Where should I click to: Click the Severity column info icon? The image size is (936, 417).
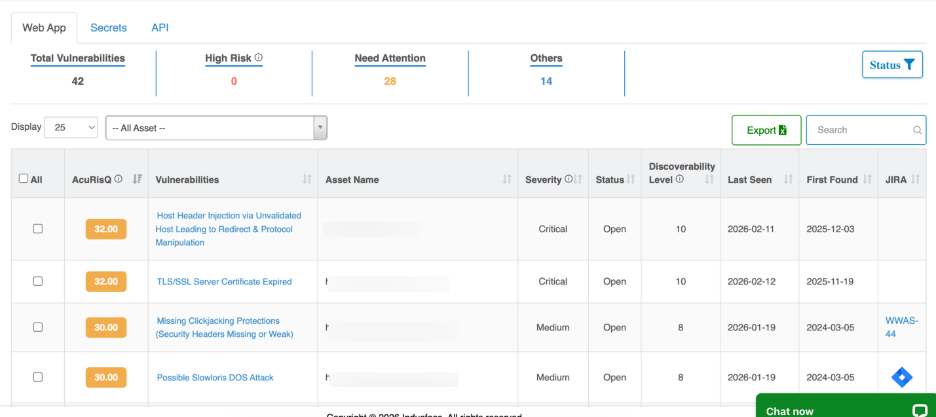click(569, 179)
